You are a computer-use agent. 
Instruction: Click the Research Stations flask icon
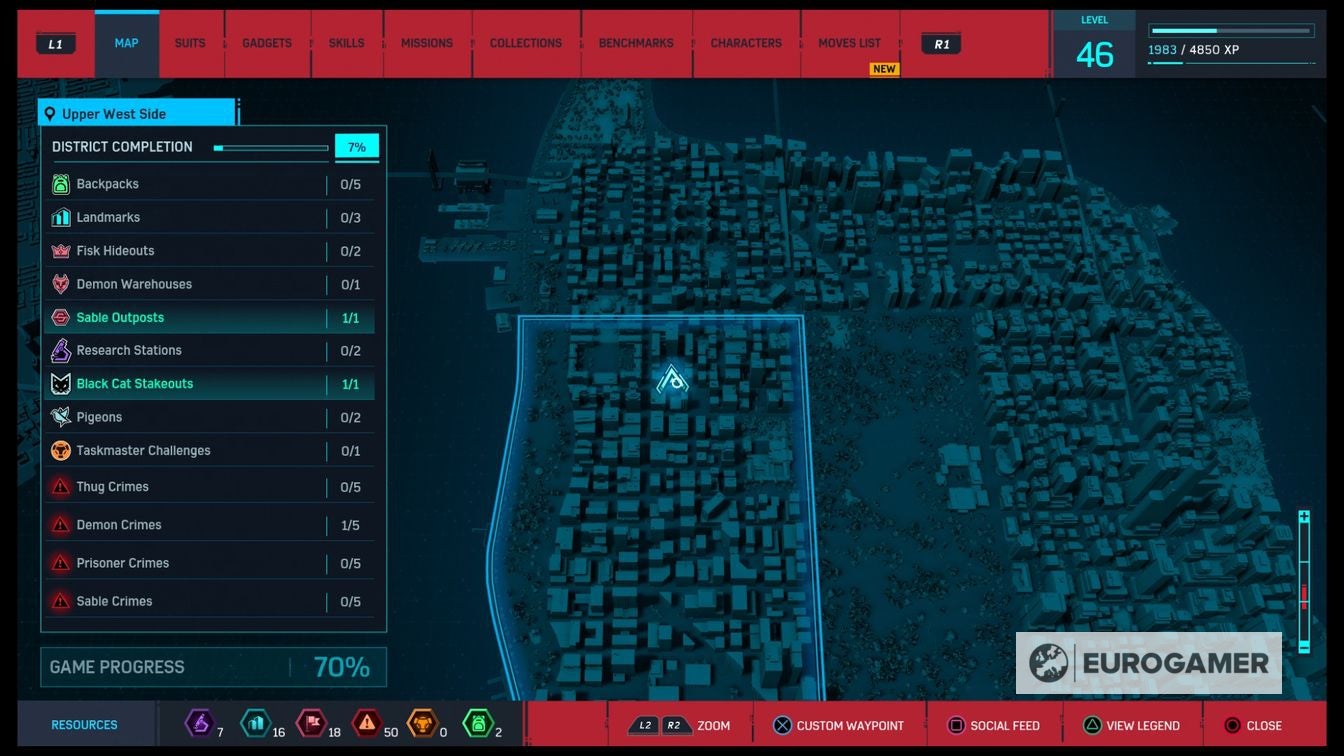[x=61, y=351]
